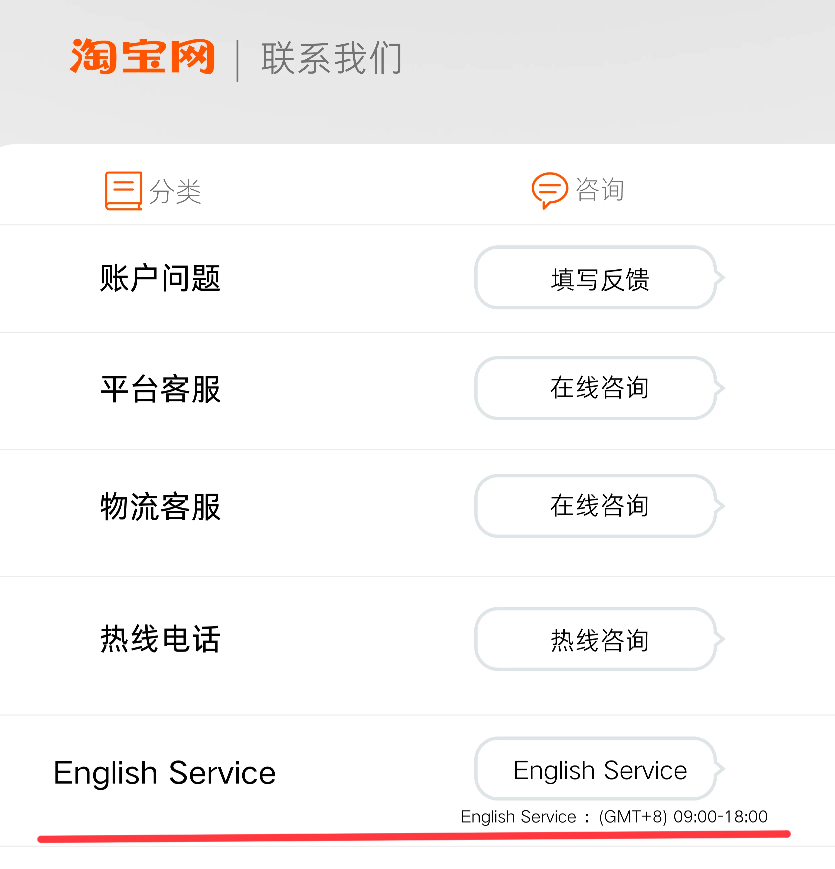This screenshot has height=869, width=835.
Task: Select the English Service row label
Action: (165, 773)
